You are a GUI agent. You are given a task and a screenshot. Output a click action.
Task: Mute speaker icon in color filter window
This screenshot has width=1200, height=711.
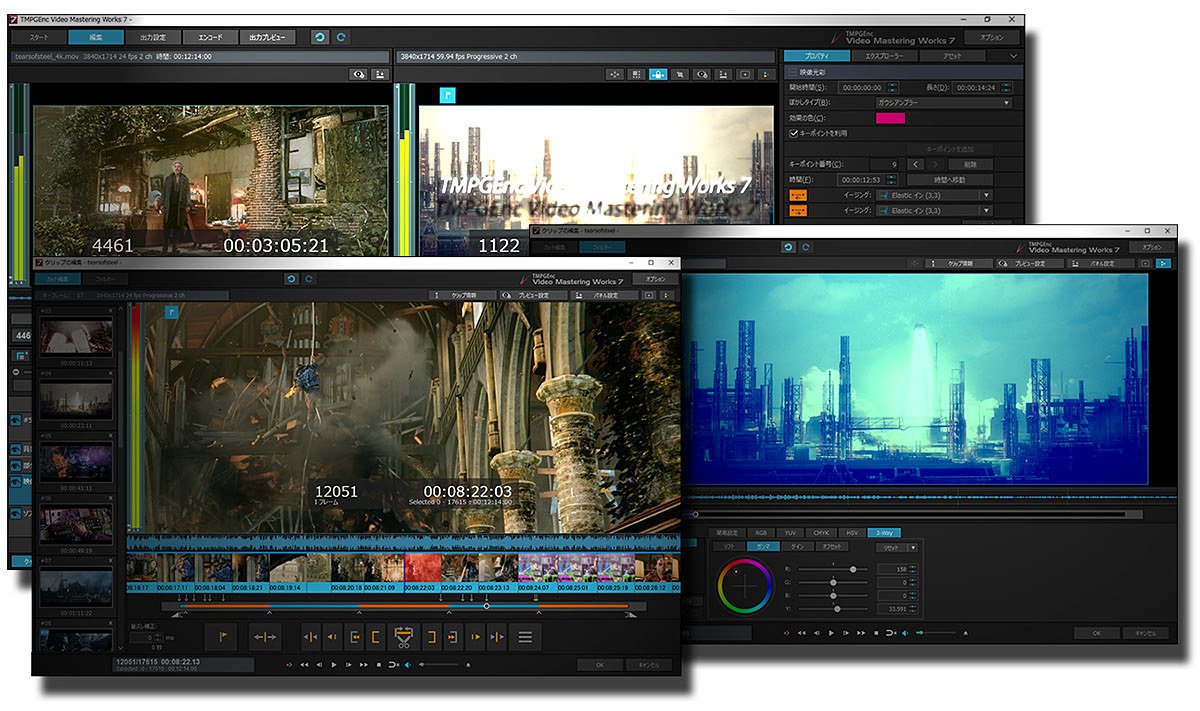tap(905, 633)
